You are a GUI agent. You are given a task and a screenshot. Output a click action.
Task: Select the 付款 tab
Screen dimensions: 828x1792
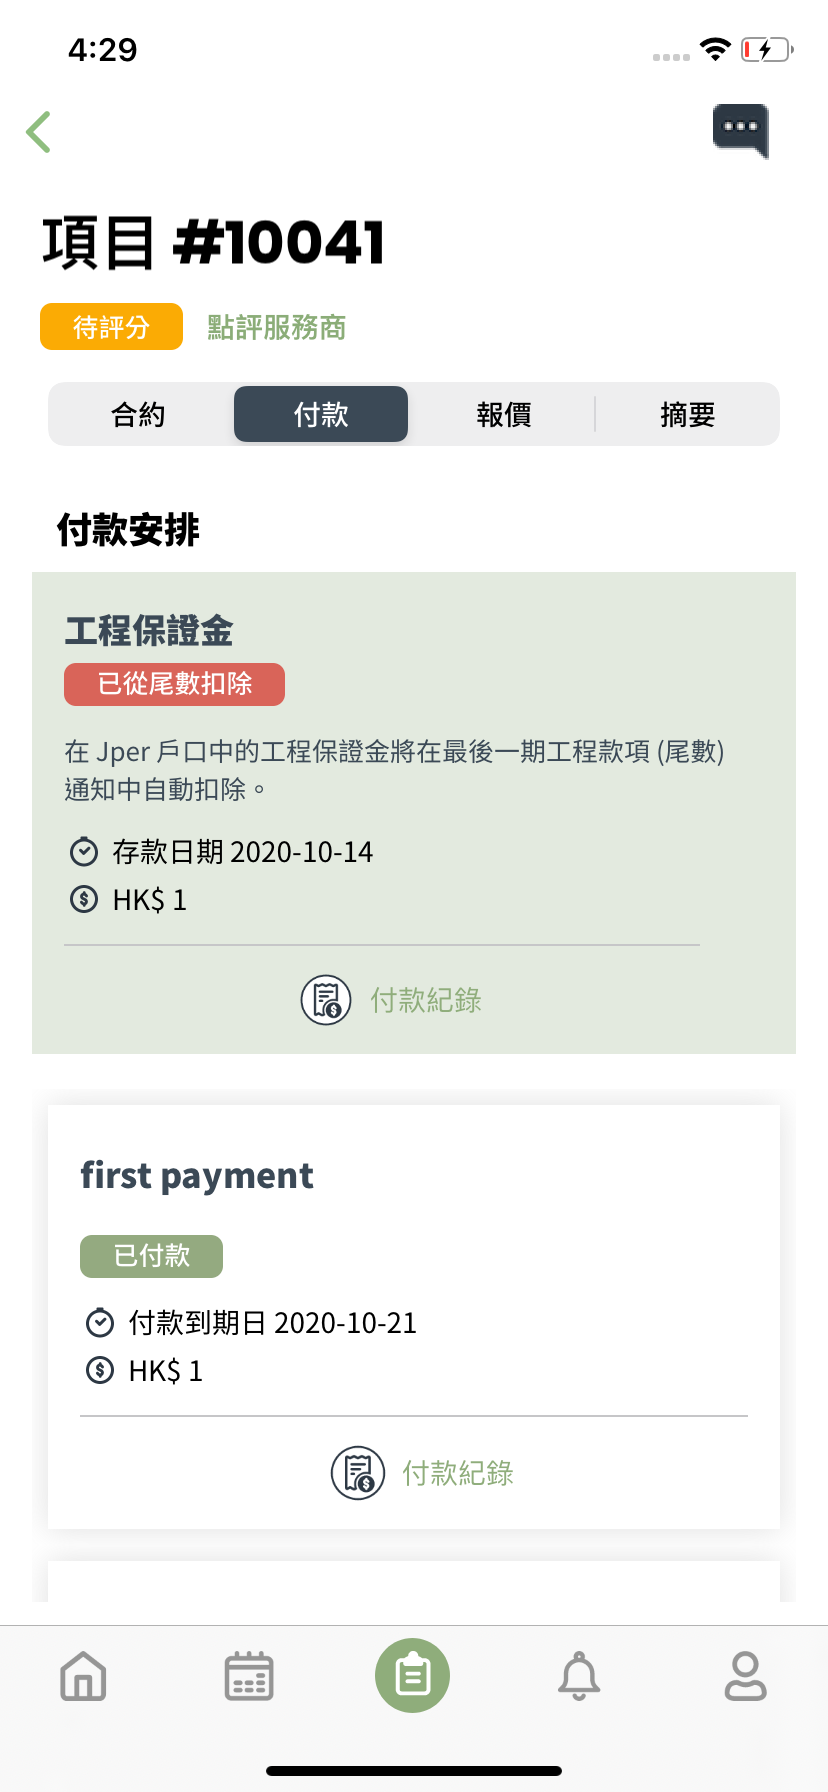tap(321, 414)
